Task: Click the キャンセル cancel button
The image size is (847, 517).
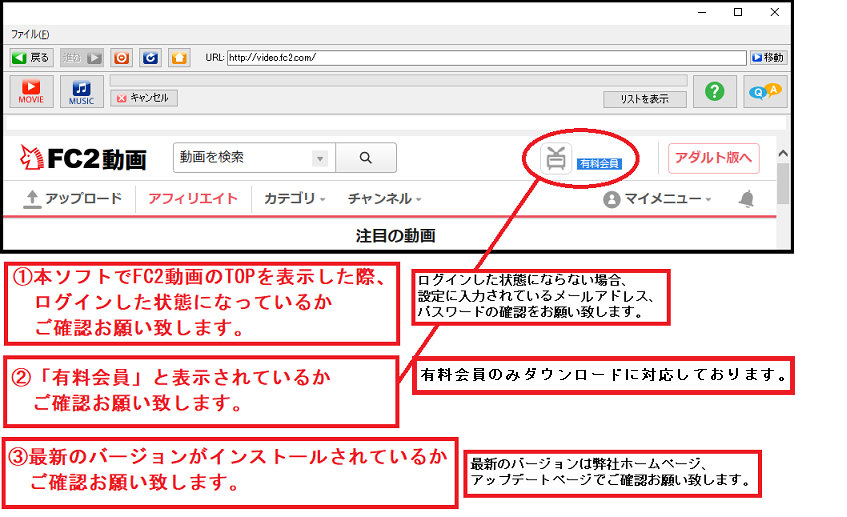Action: point(144,98)
